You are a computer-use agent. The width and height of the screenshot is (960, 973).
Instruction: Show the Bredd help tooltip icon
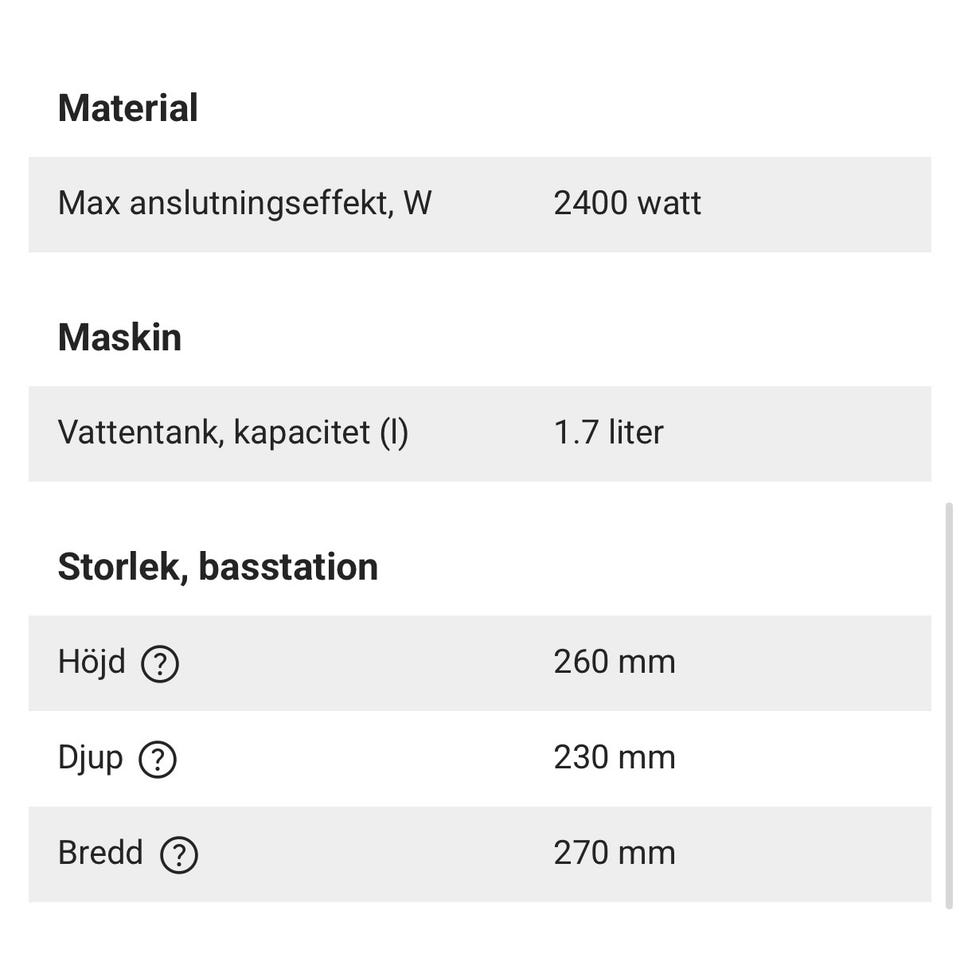pos(179,855)
